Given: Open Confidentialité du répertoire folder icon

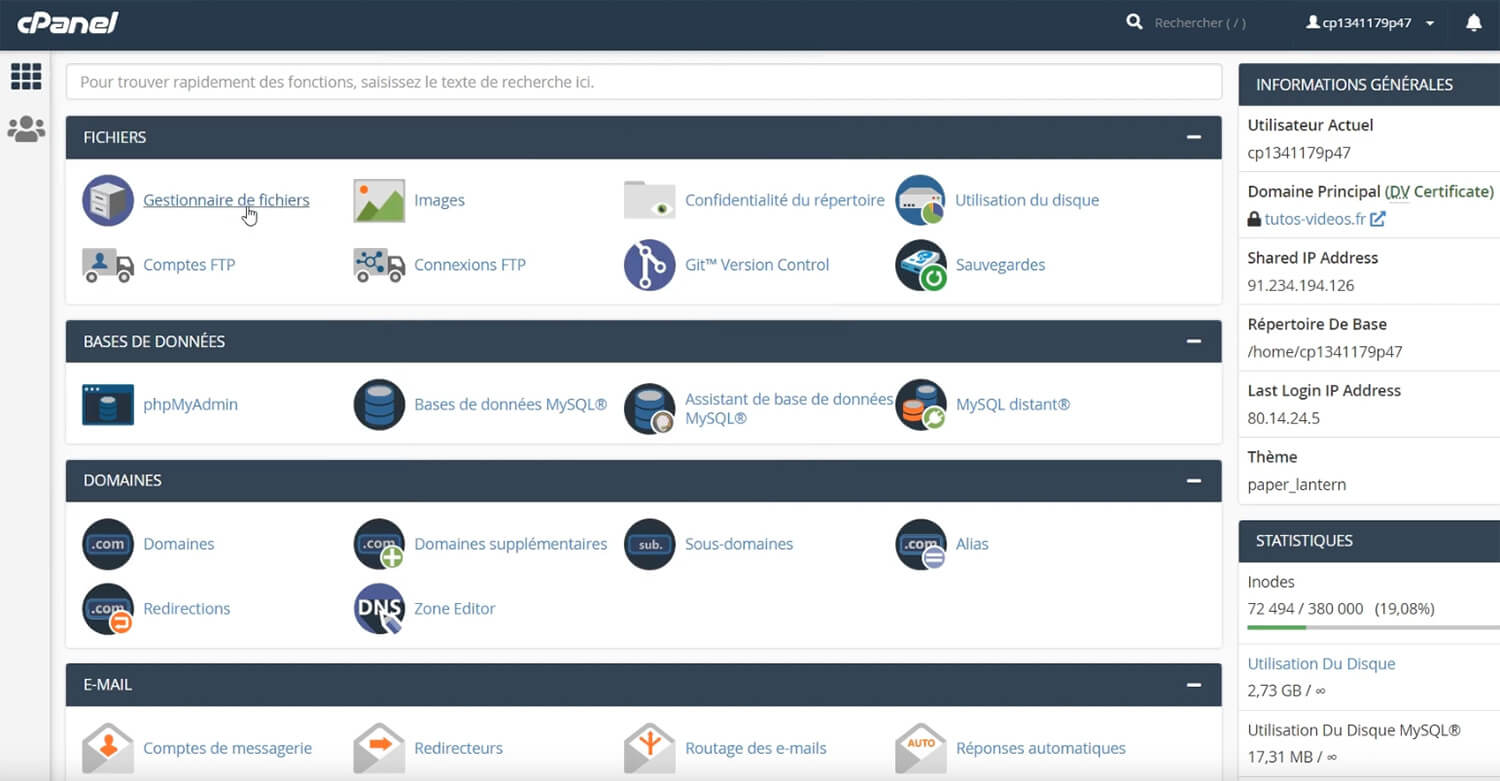Looking at the screenshot, I should [650, 200].
